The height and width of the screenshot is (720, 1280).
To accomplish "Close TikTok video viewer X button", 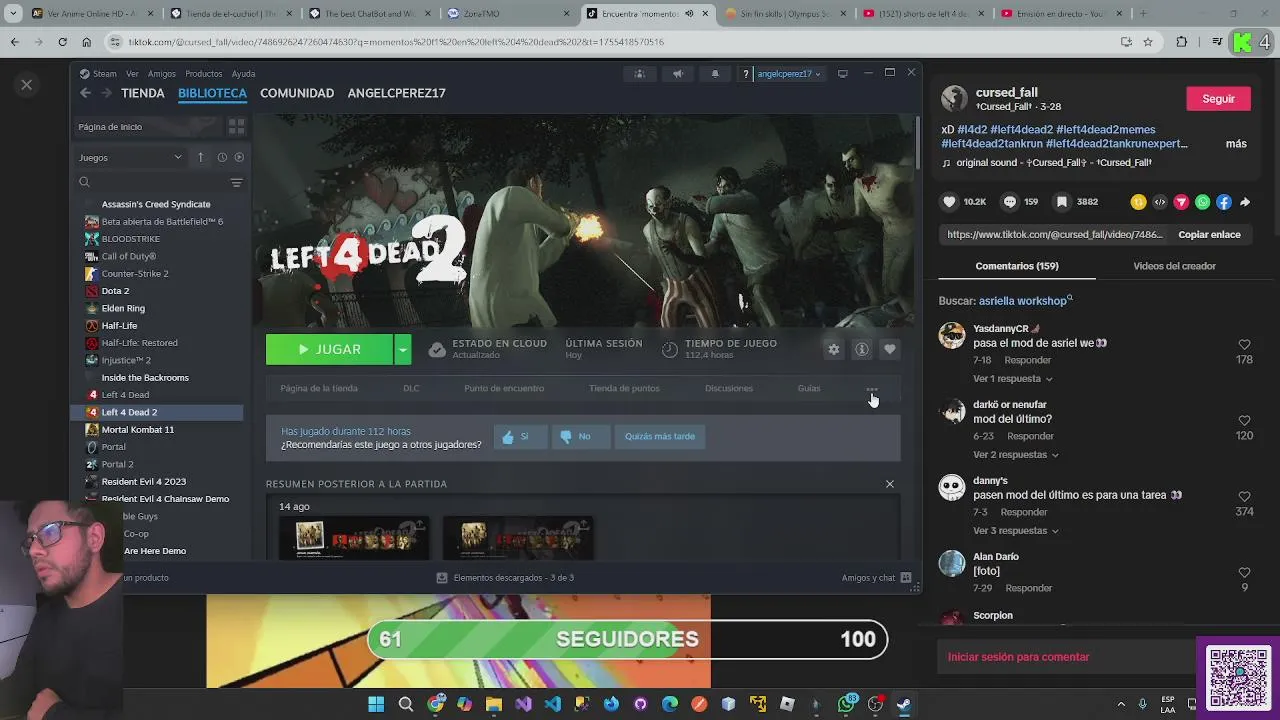I will pos(27,85).
